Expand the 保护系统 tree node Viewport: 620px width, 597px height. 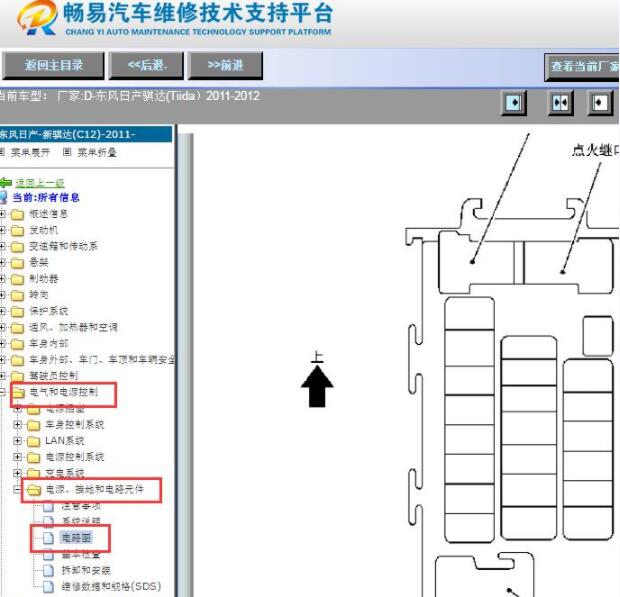[2, 311]
